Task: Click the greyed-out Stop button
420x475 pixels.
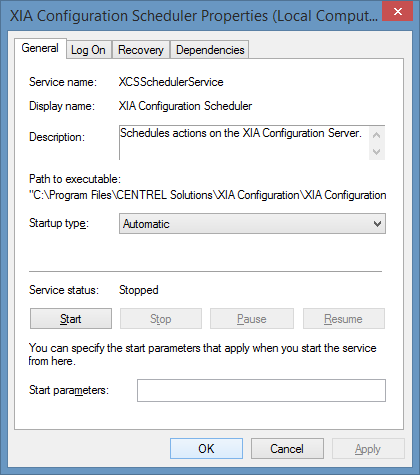Action: (x=161, y=319)
